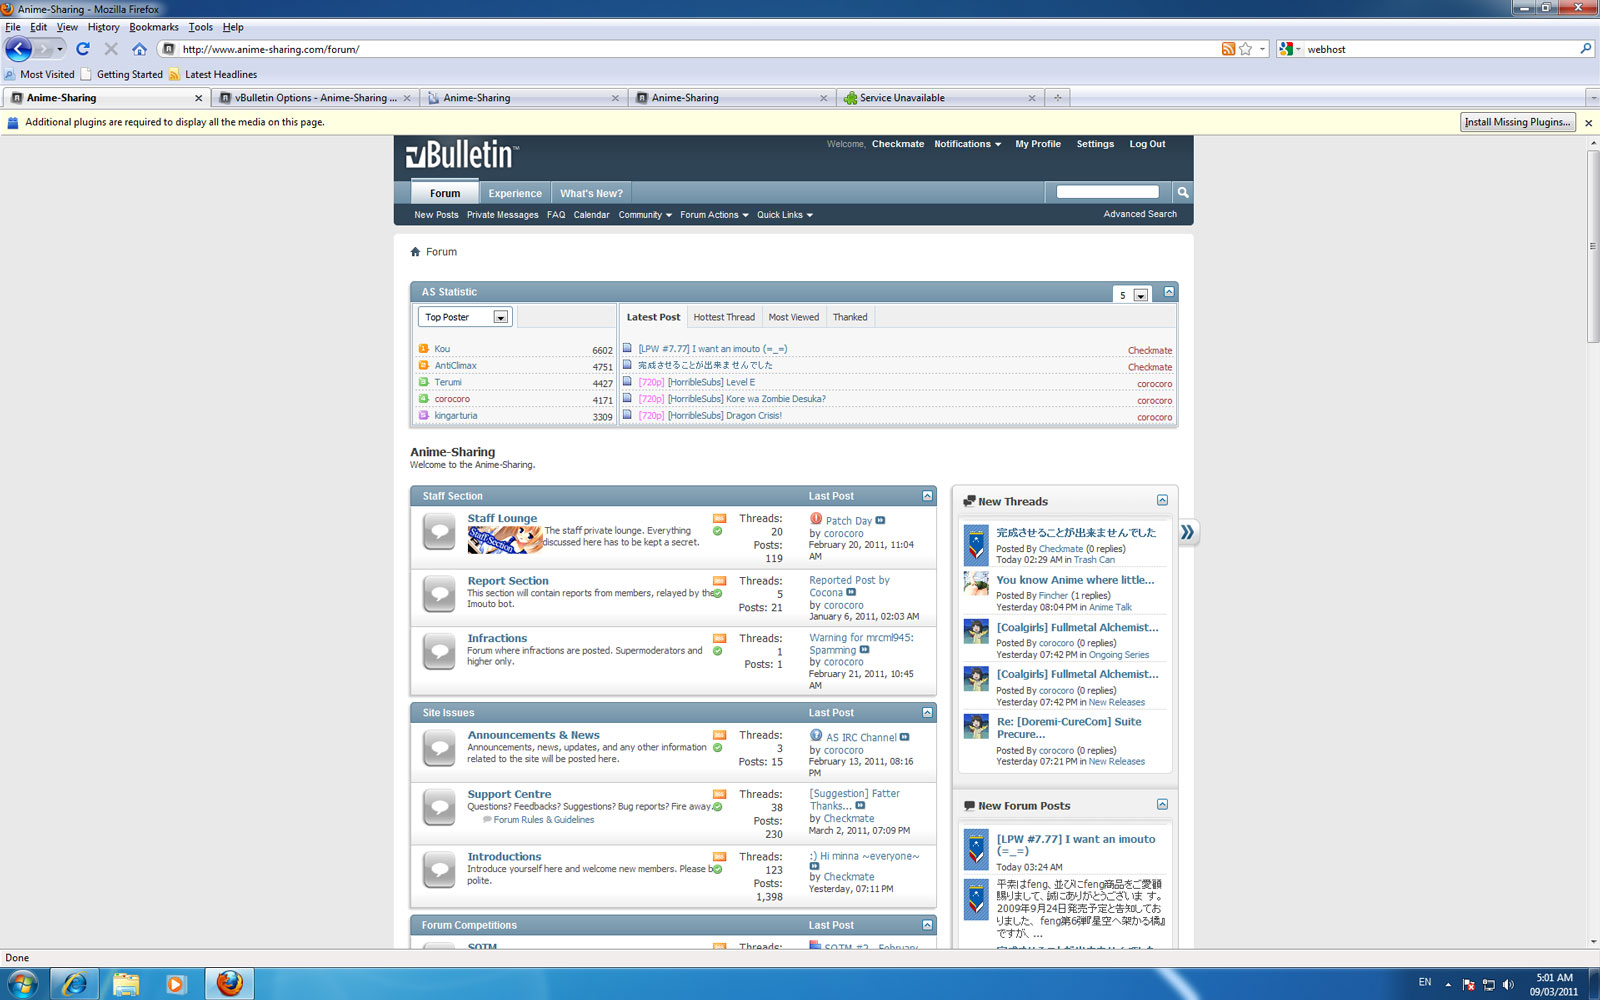Collapse the Site Issues category

(x=927, y=712)
